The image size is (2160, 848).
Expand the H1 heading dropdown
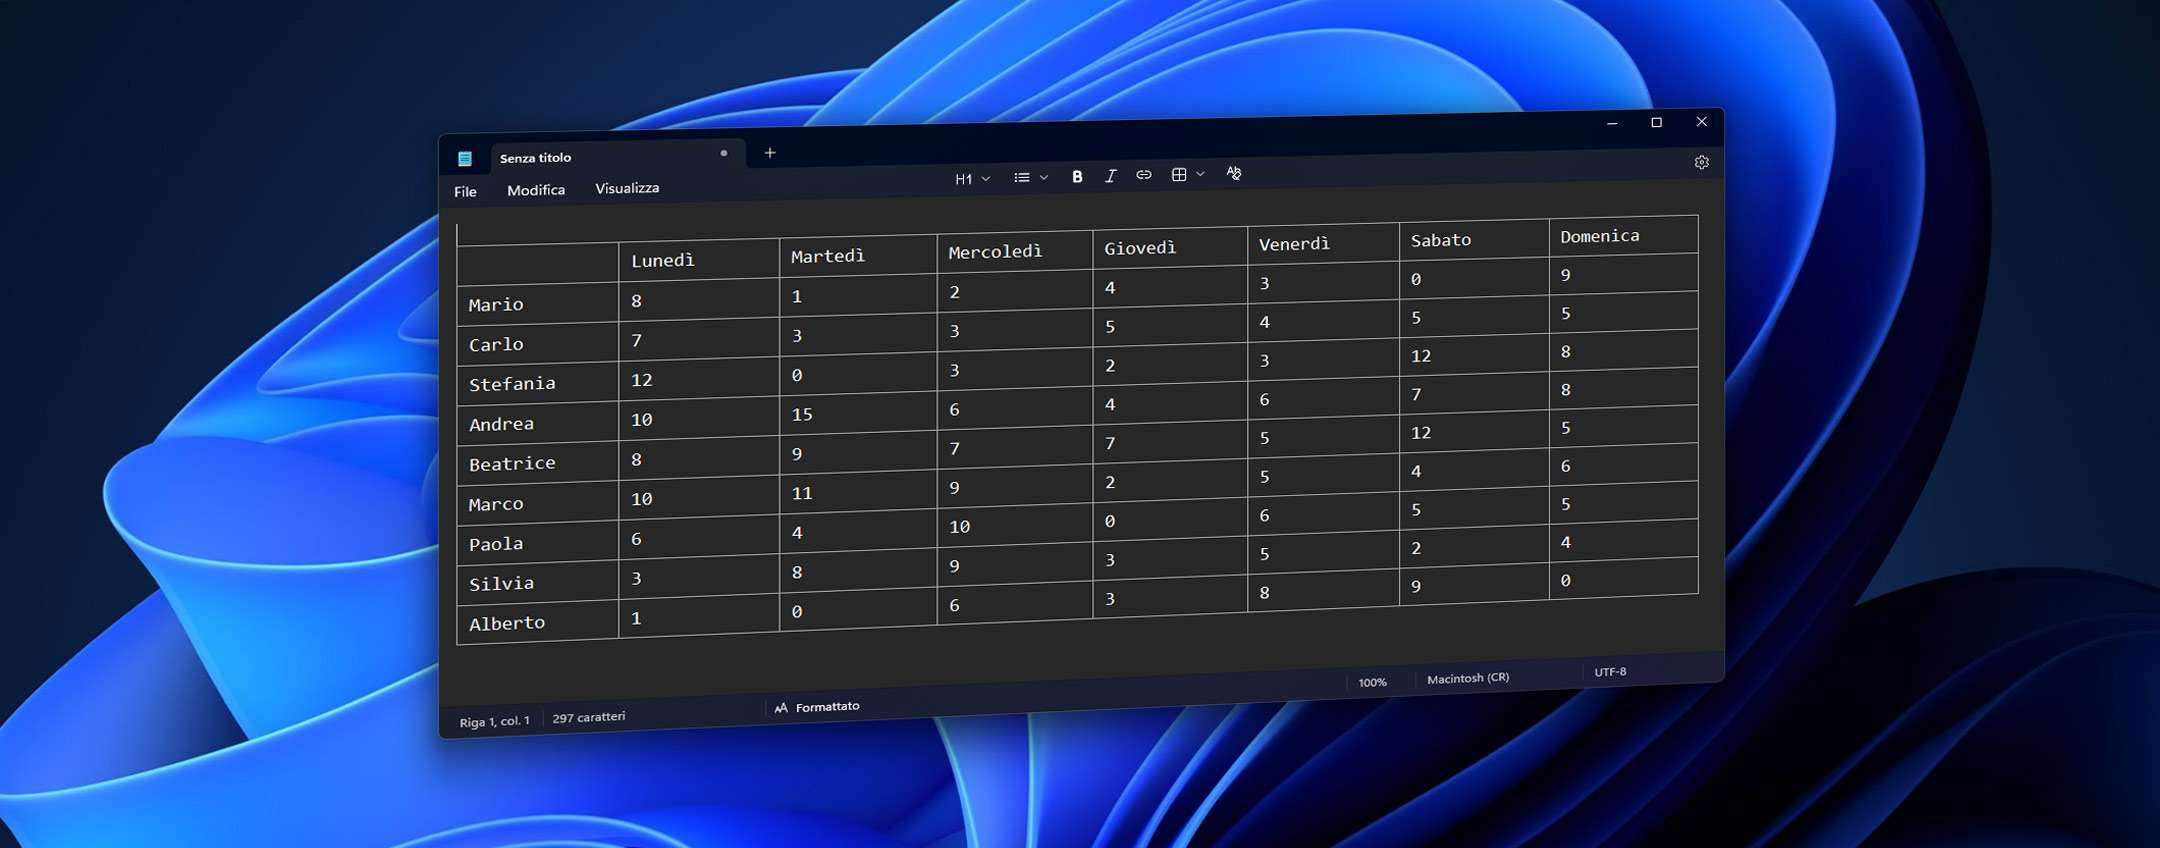click(x=971, y=179)
